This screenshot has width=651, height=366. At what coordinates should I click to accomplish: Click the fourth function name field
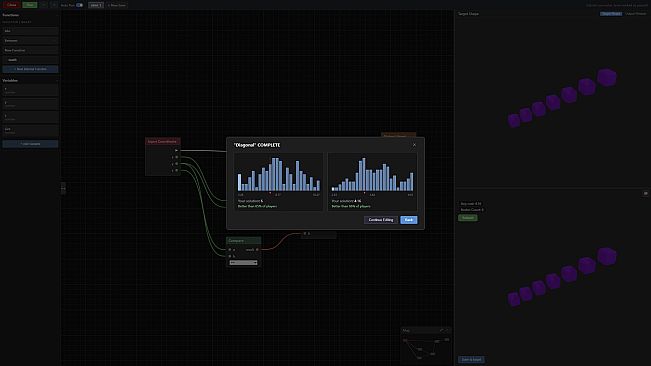coord(30,60)
